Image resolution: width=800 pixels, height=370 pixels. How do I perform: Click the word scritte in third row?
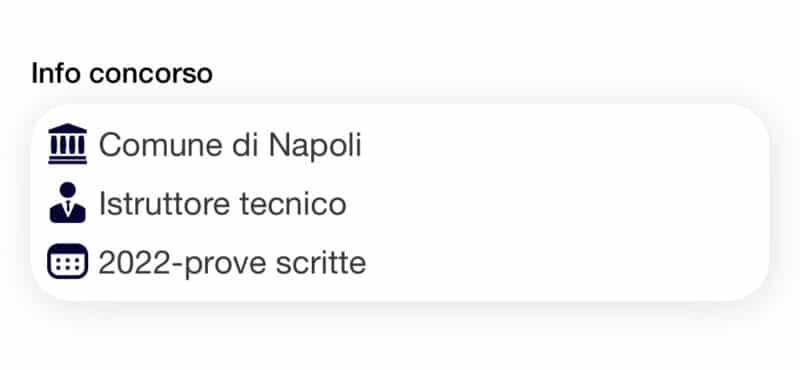[x=321, y=263]
